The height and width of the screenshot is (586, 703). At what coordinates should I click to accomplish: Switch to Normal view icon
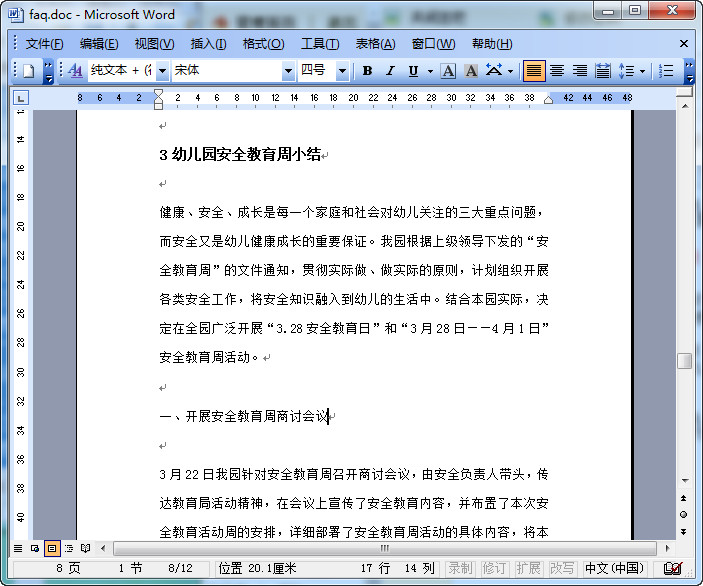click(x=18, y=548)
